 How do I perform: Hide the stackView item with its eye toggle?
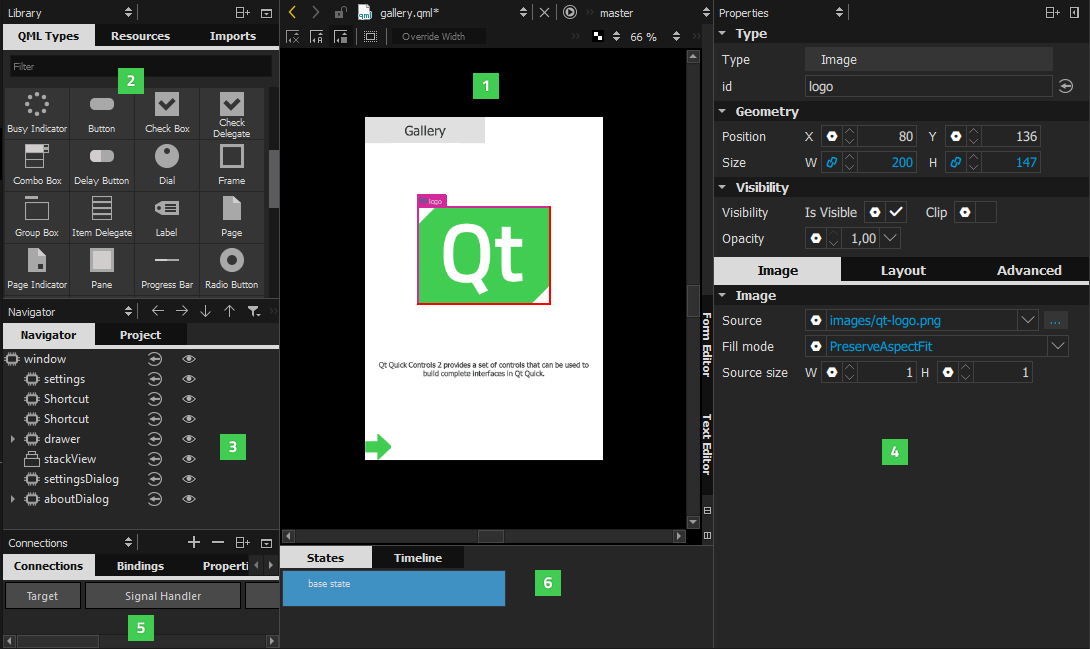click(x=188, y=459)
